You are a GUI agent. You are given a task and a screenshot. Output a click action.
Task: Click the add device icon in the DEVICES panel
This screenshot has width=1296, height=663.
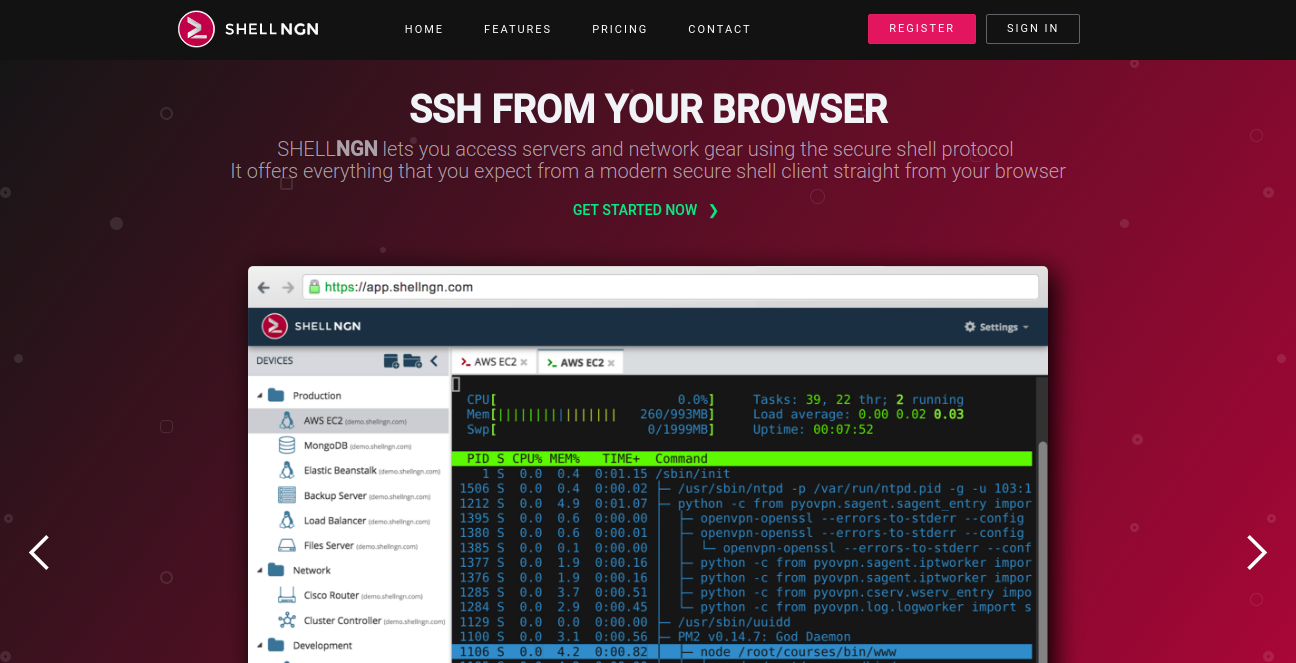click(x=391, y=361)
